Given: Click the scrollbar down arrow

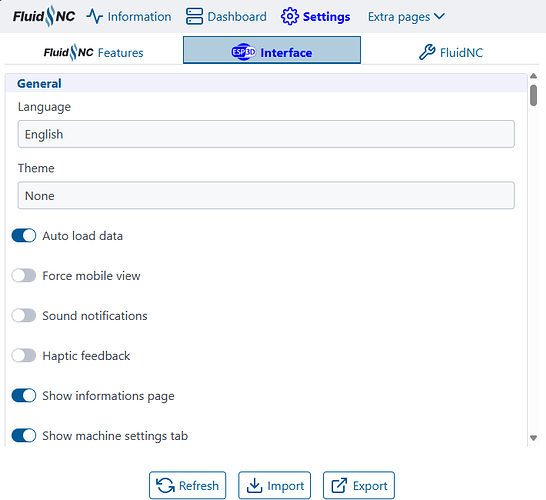Looking at the screenshot, I should point(533,438).
